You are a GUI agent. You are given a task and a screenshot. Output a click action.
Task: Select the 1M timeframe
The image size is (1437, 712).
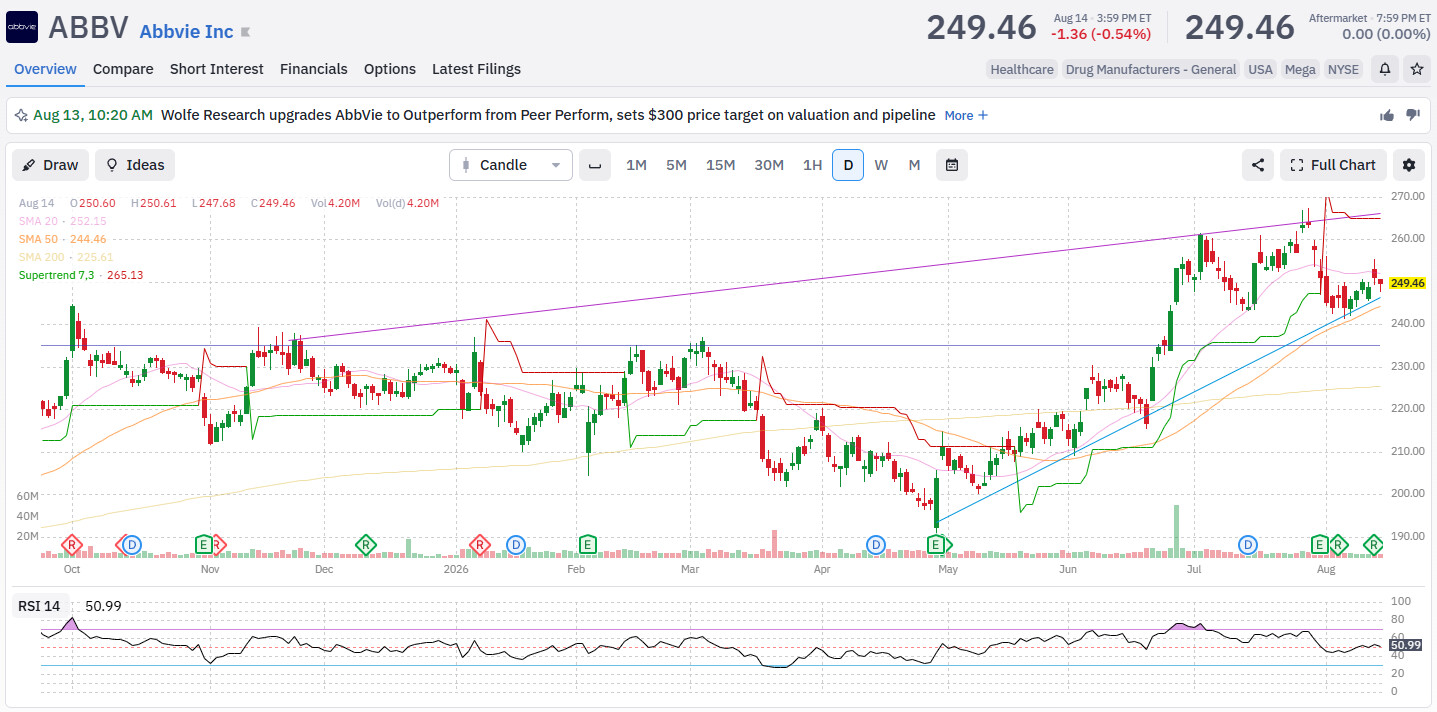point(636,165)
